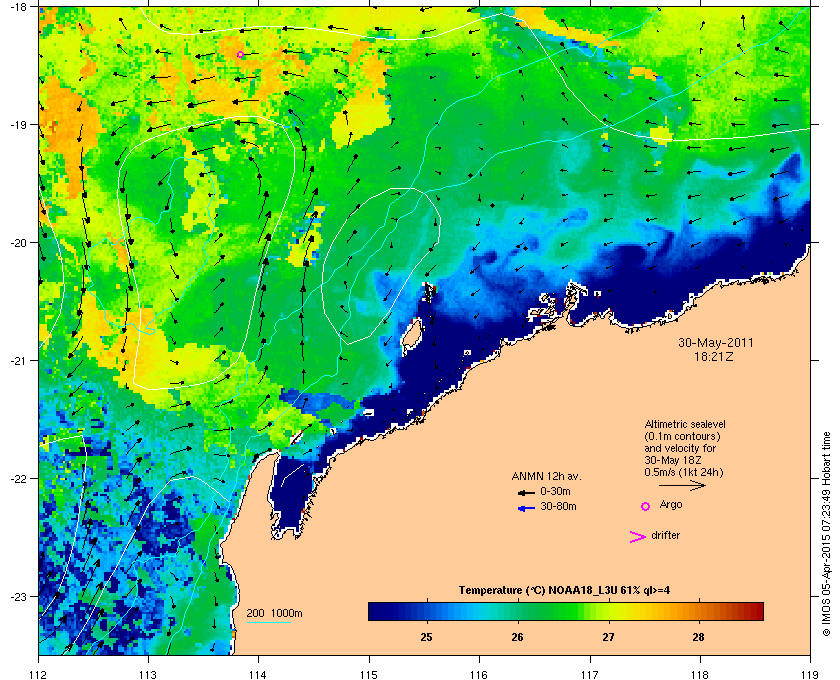This screenshot has height=680, width=840.
Task: Click the '0-30m' depth label
Action: point(555,491)
